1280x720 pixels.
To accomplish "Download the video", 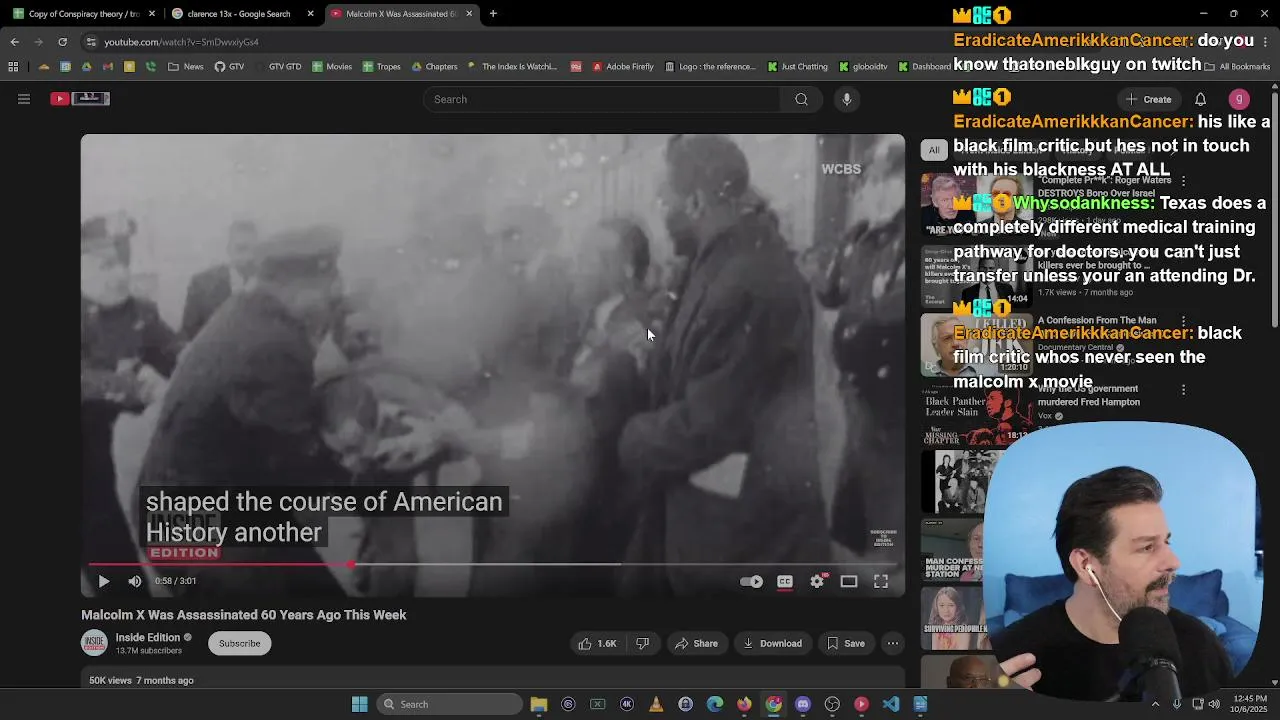I will pos(771,643).
